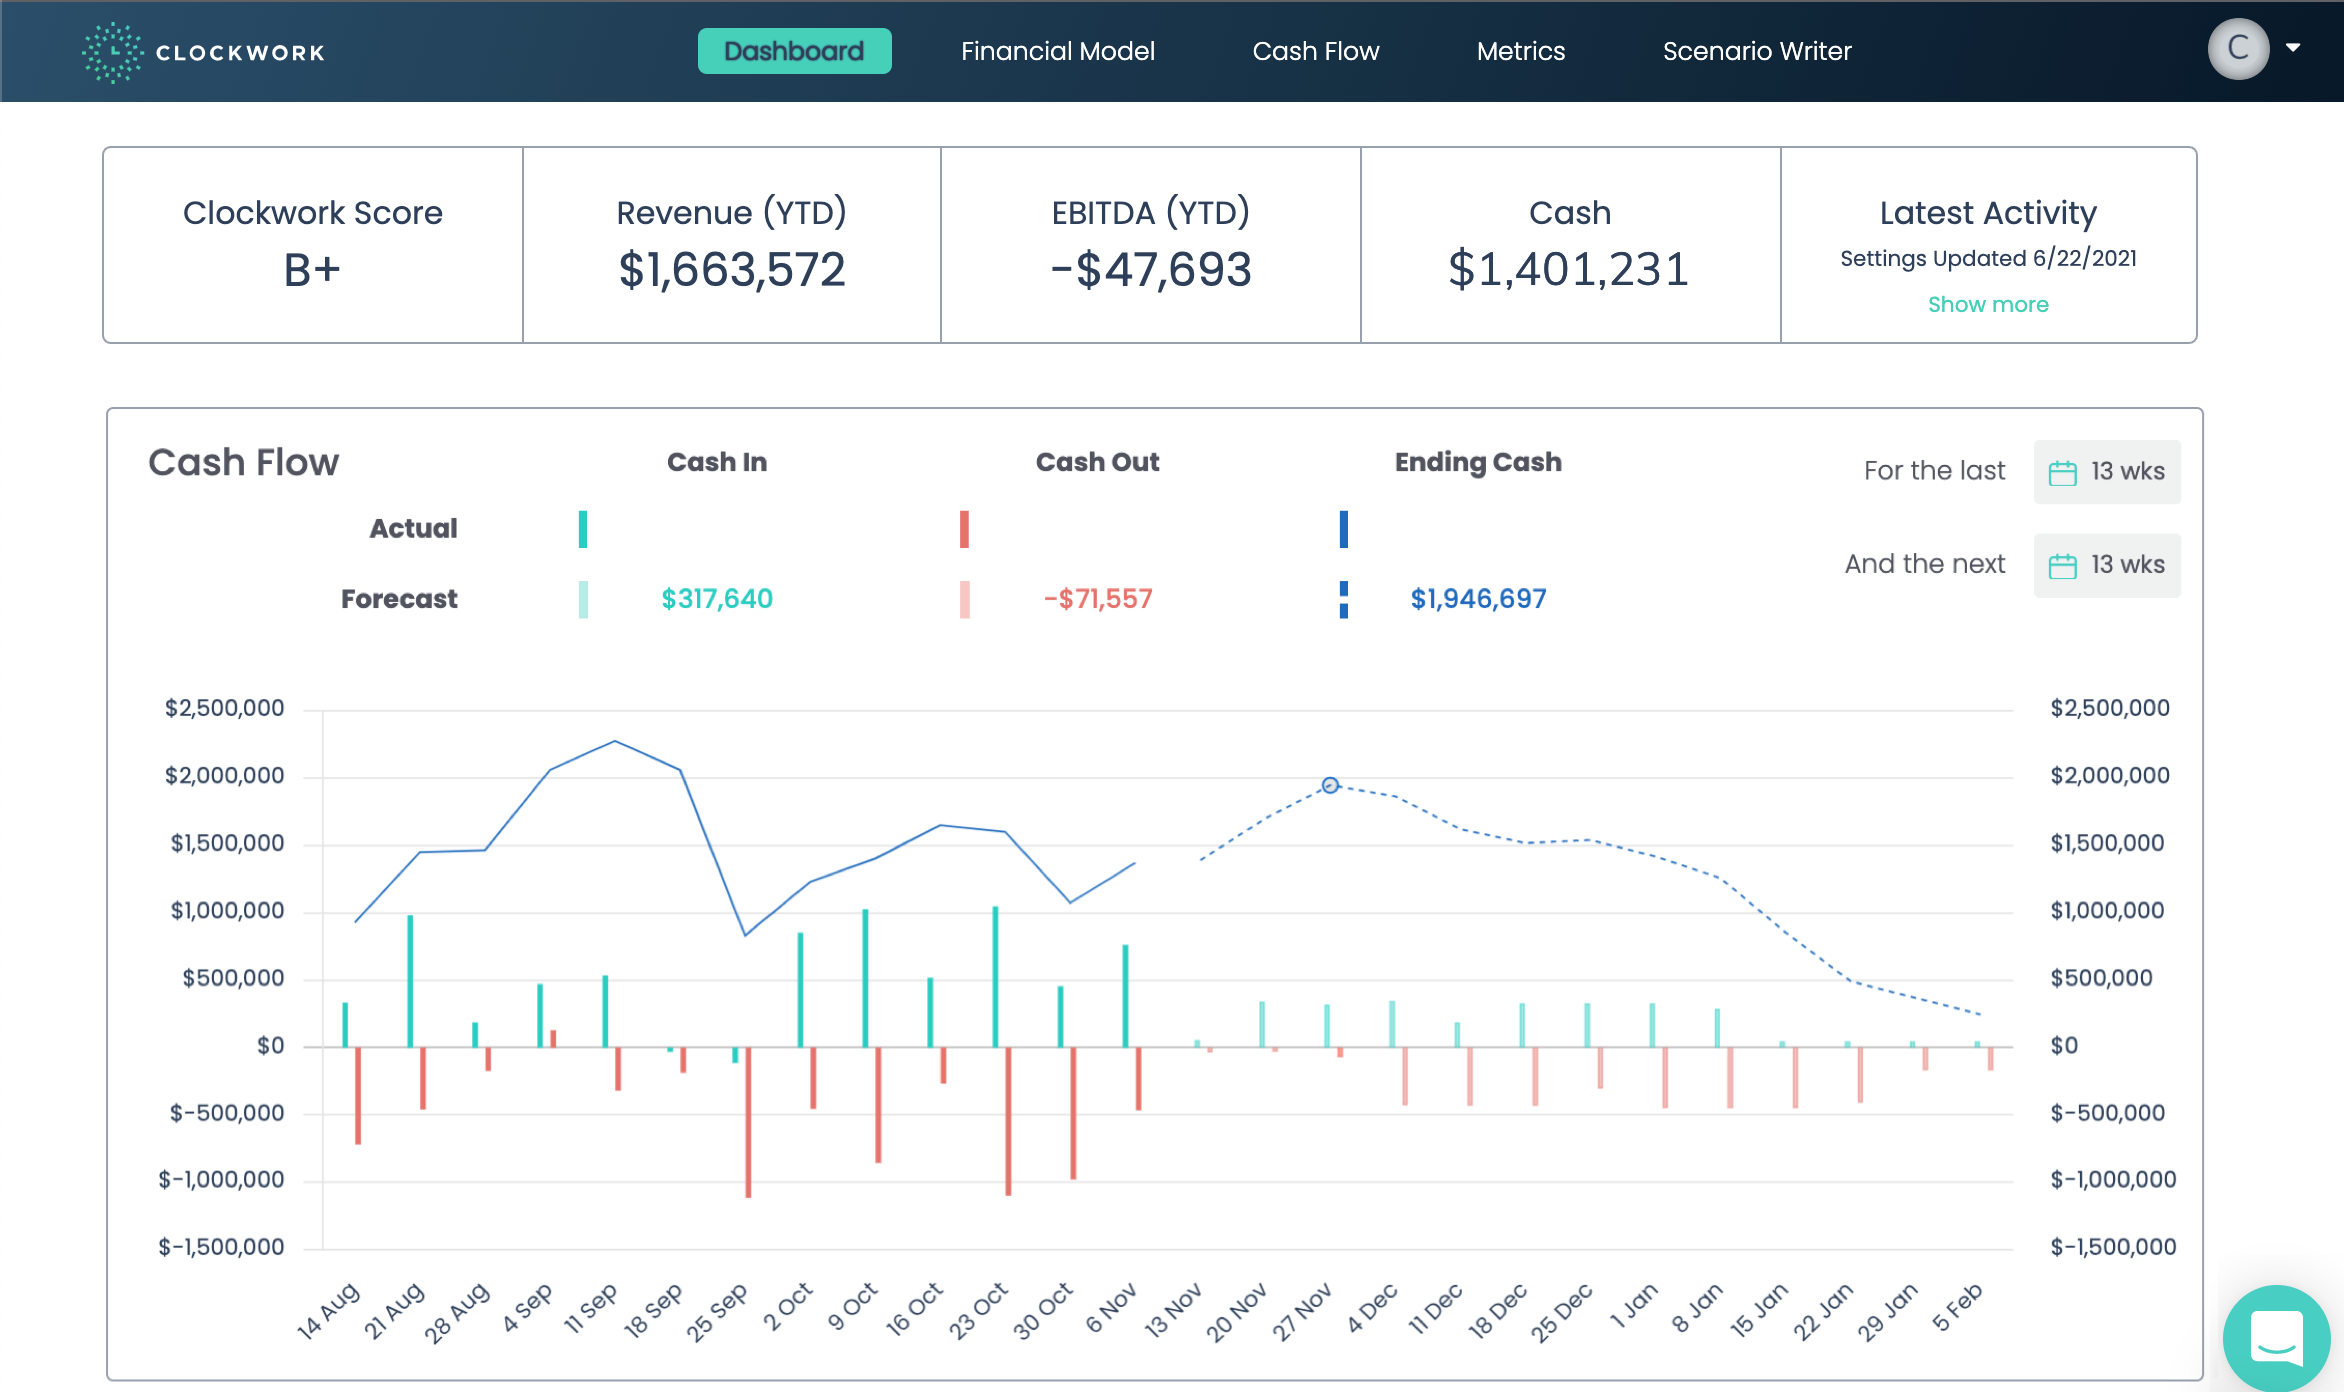Open the last 13 wks period selector
The width and height of the screenshot is (2344, 1392).
[x=2107, y=471]
